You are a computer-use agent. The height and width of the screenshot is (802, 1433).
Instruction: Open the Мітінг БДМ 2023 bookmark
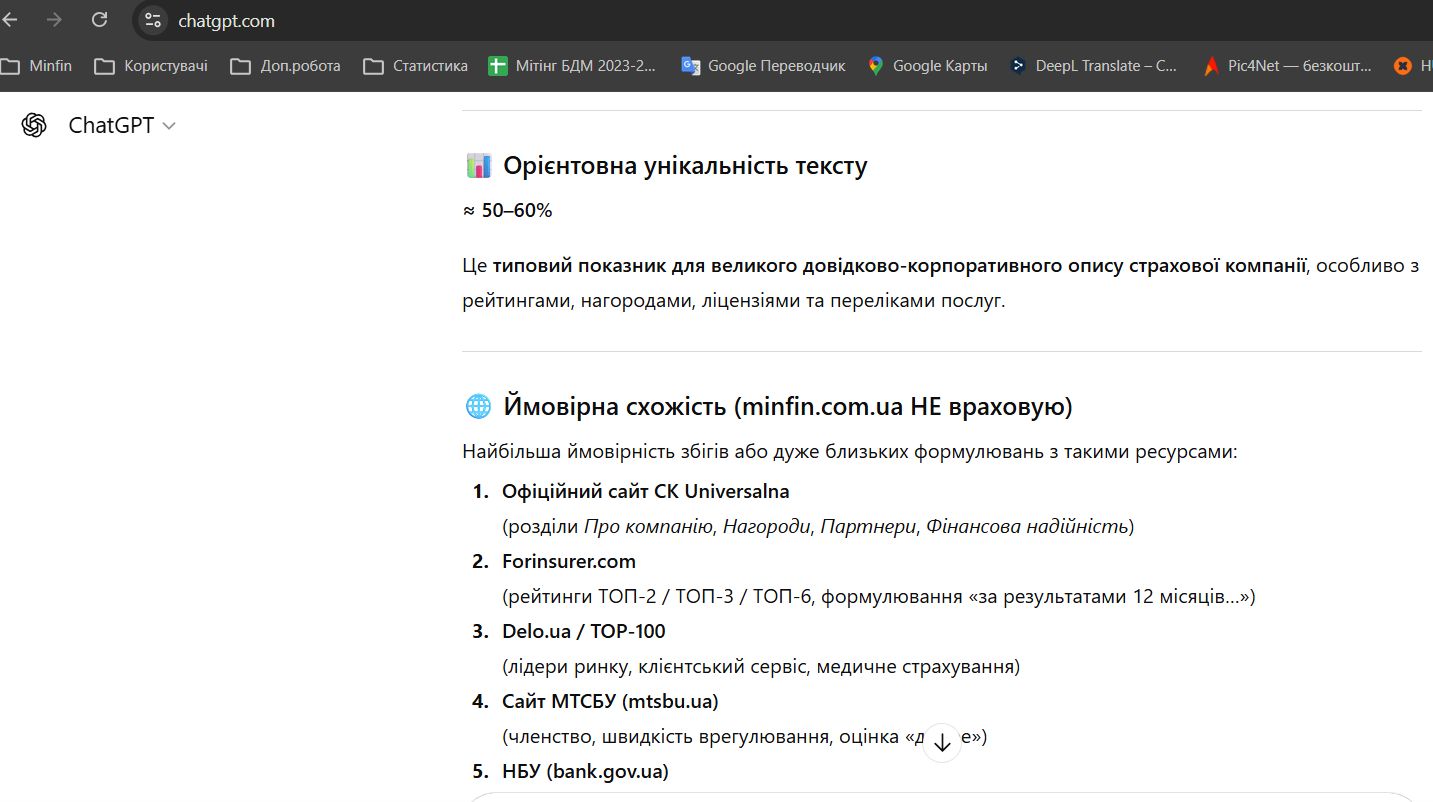tap(573, 66)
